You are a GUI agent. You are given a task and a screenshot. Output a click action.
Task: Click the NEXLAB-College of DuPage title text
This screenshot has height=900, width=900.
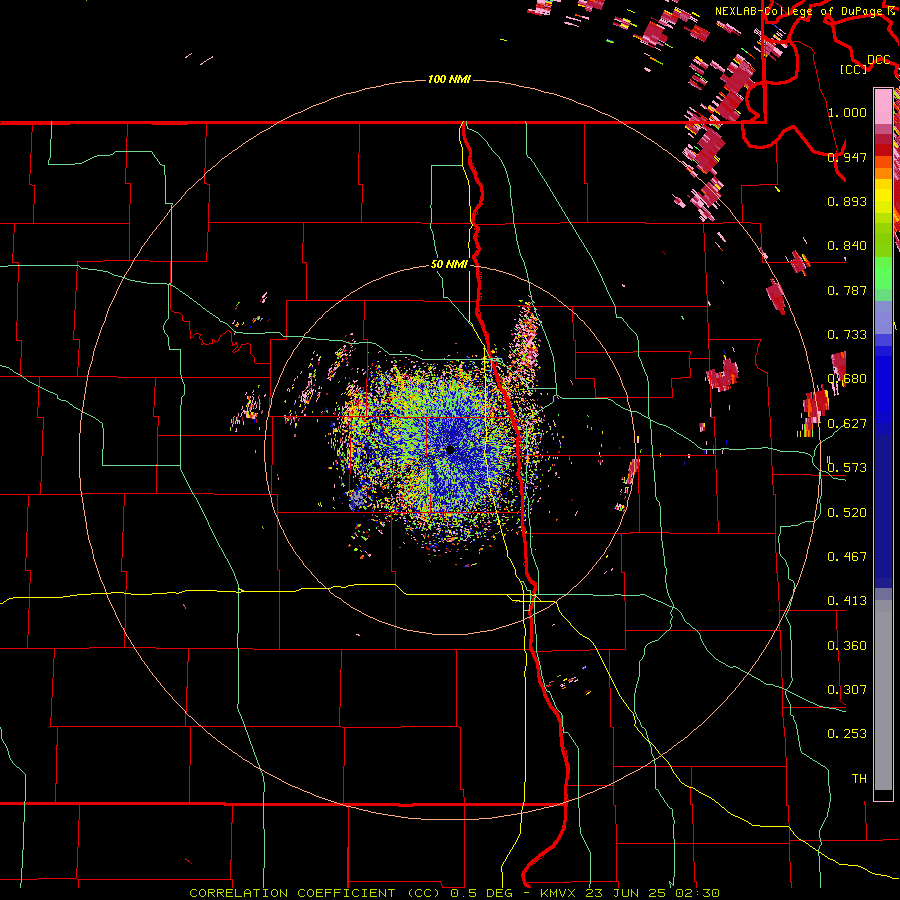801,11
